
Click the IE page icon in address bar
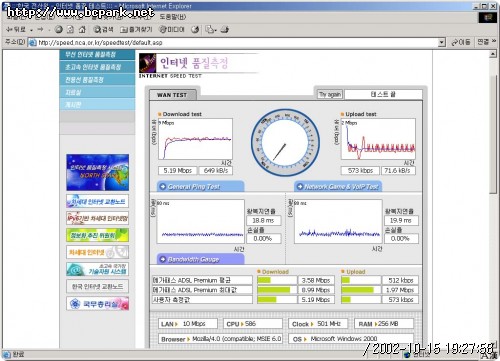point(32,43)
